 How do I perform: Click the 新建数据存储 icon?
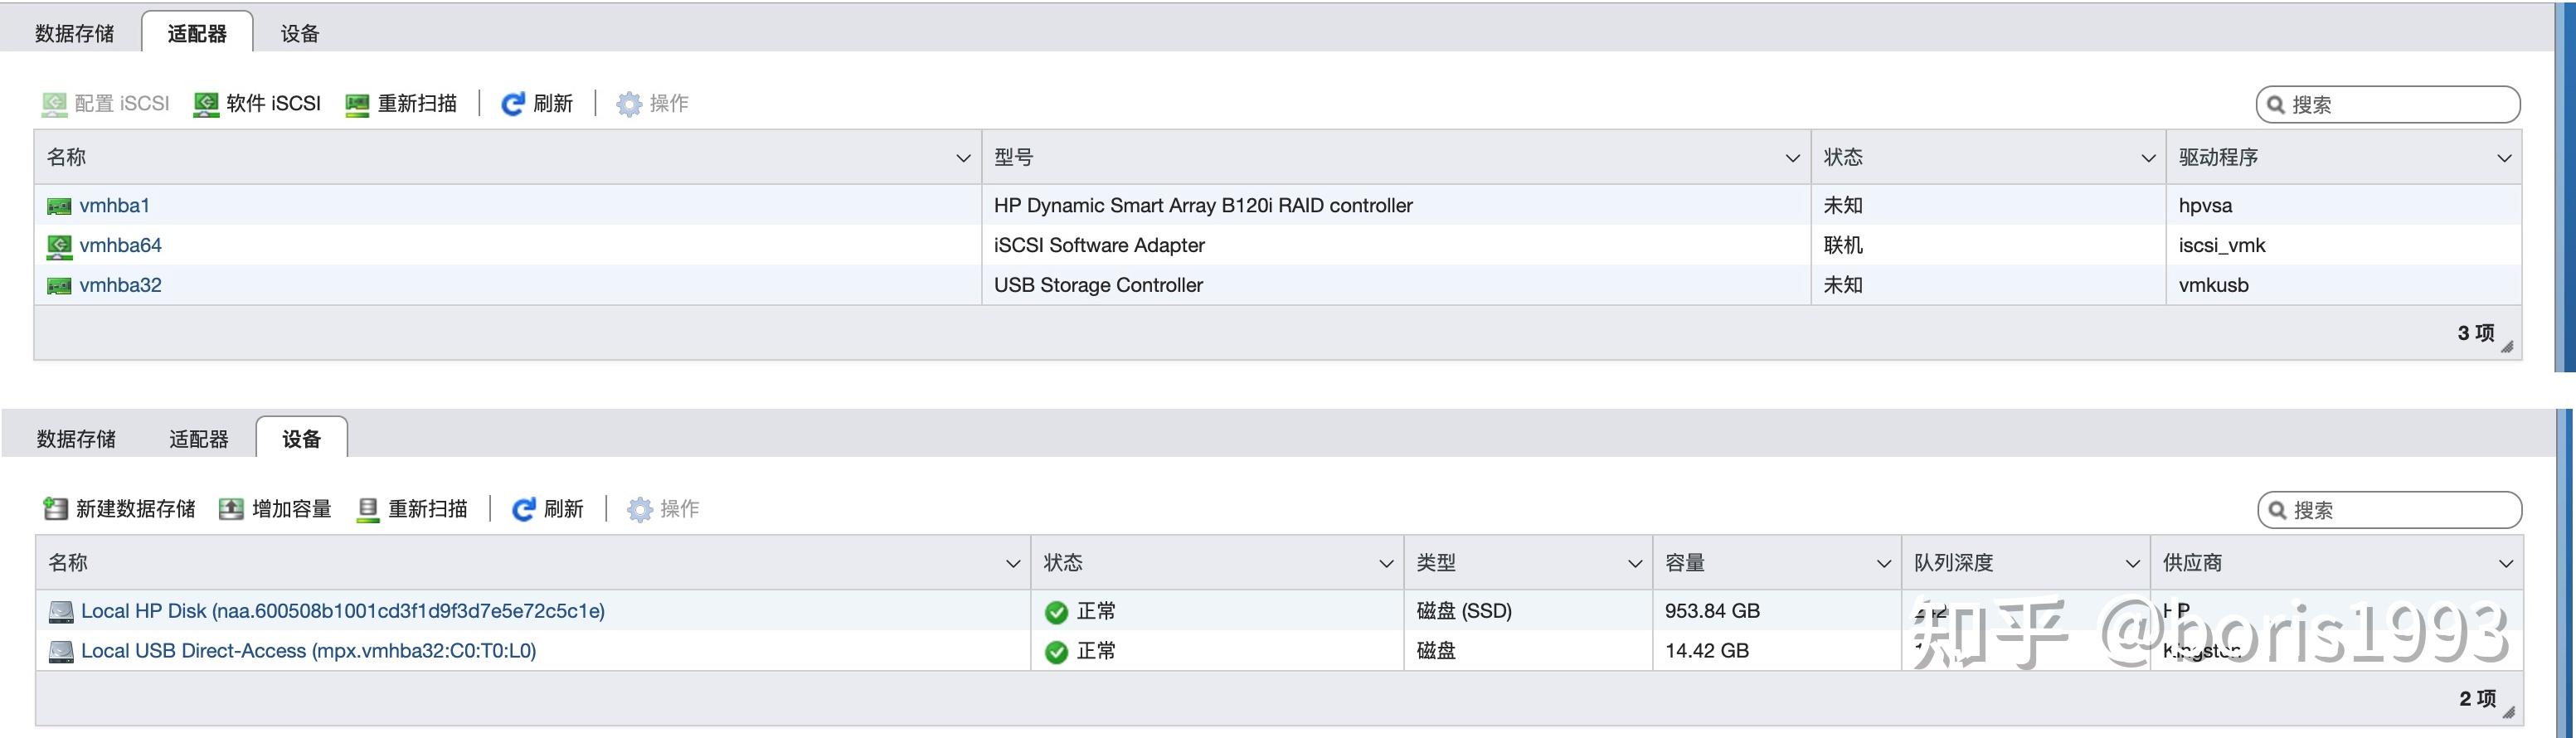tap(56, 509)
